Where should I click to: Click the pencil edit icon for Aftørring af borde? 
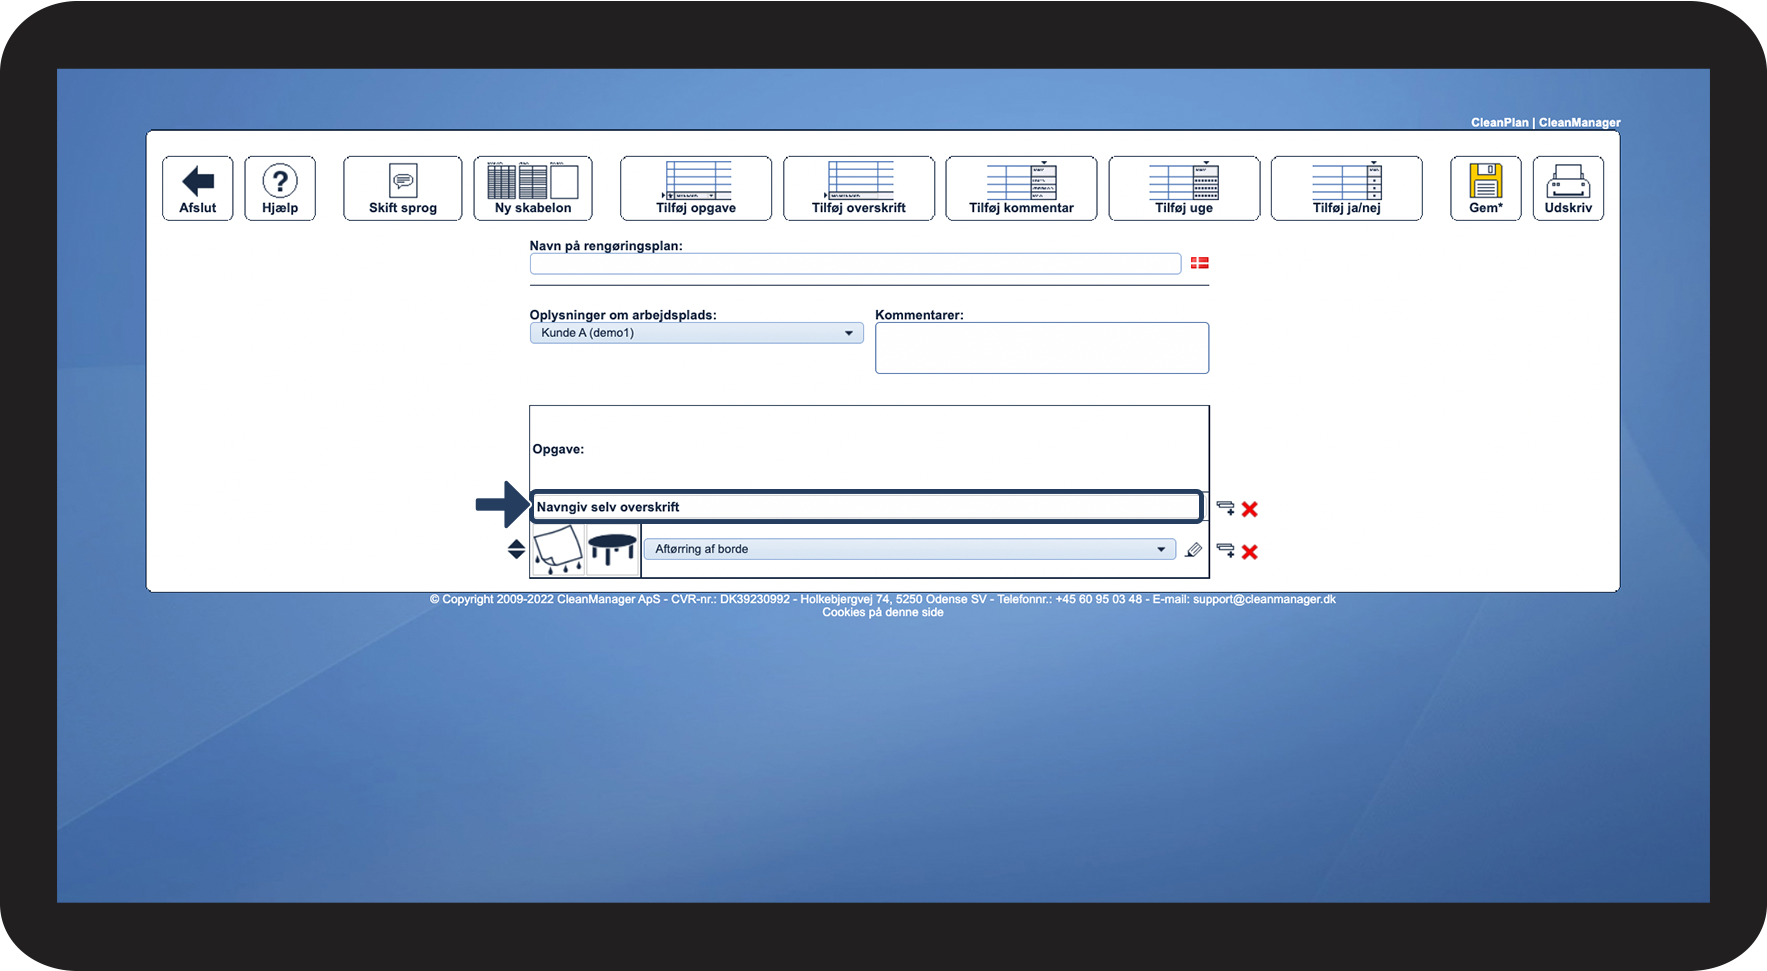(x=1193, y=550)
